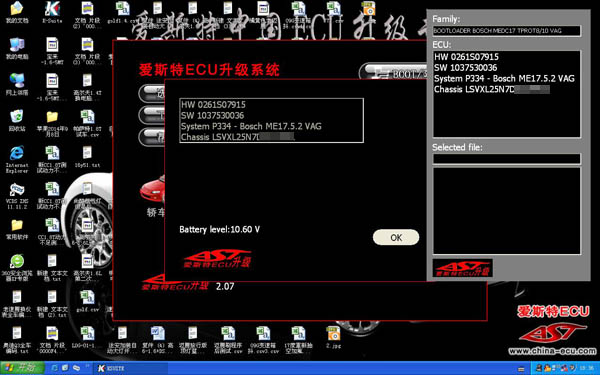Select the System P334 - Bosch ME17.5.2 line in the dialog

point(251,126)
